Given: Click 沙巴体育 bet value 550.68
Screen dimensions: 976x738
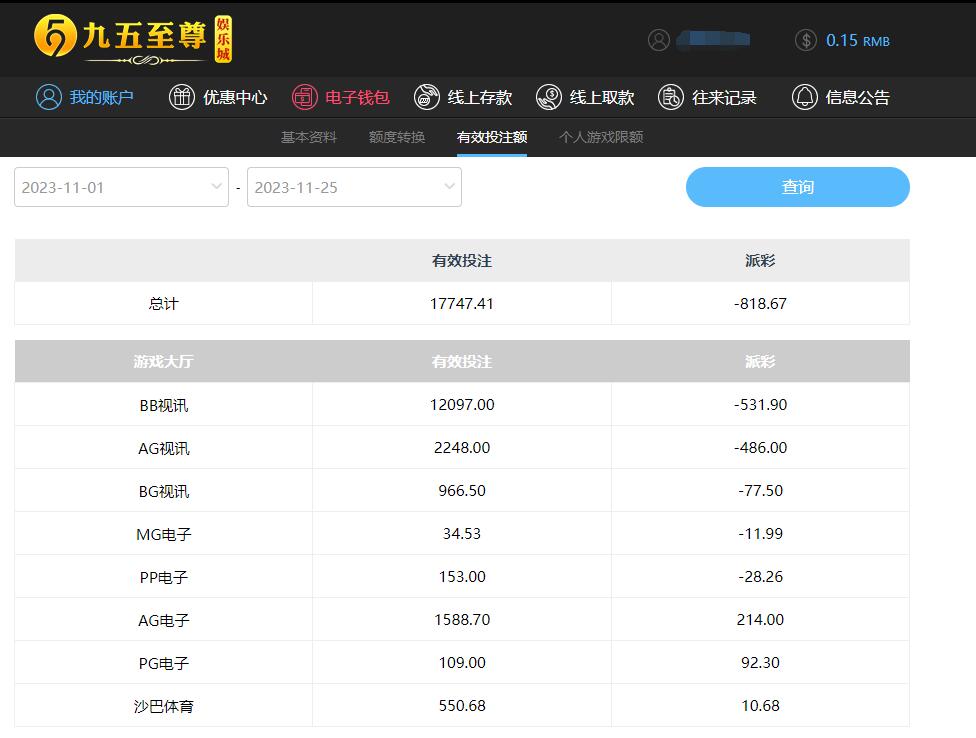Looking at the screenshot, I should click(462, 705).
